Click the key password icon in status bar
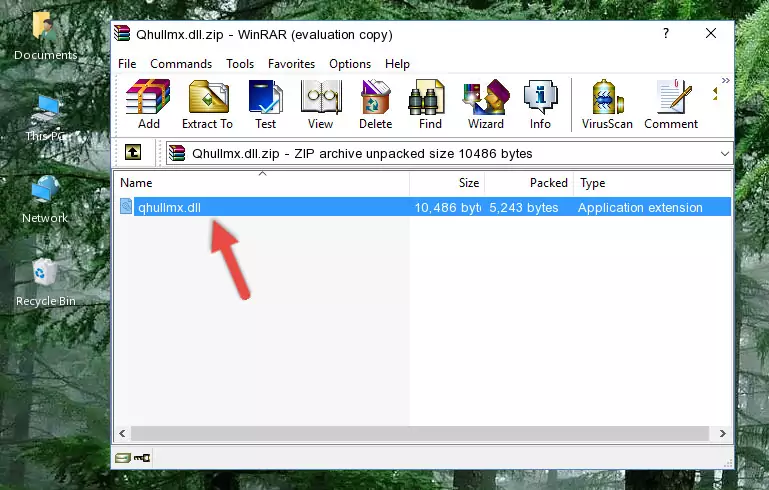This screenshot has width=769, height=490. tap(142, 458)
